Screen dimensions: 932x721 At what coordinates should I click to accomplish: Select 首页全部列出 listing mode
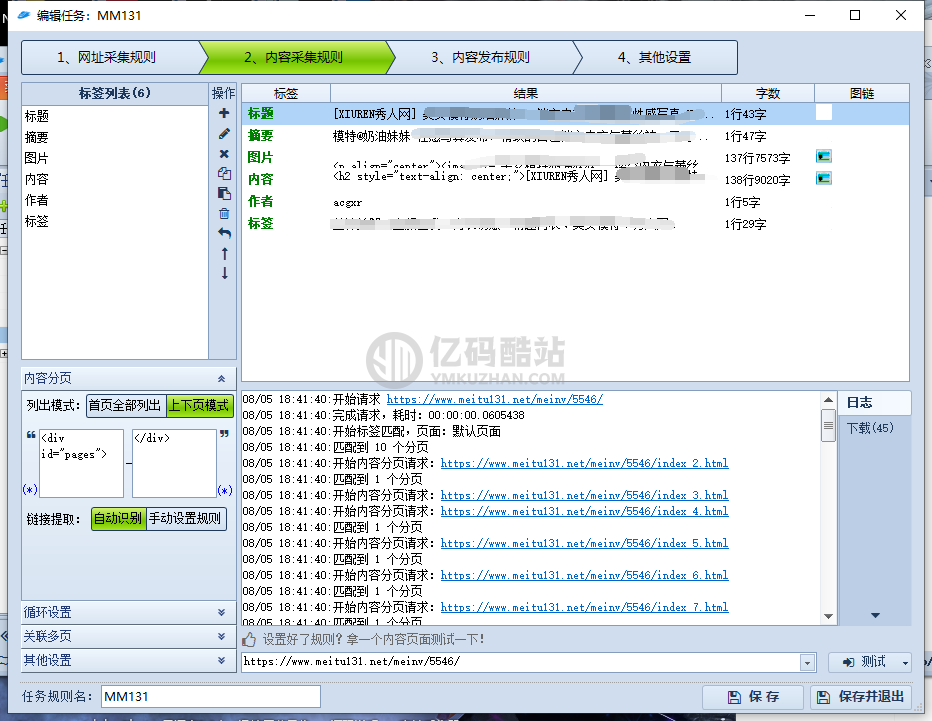click(125, 405)
